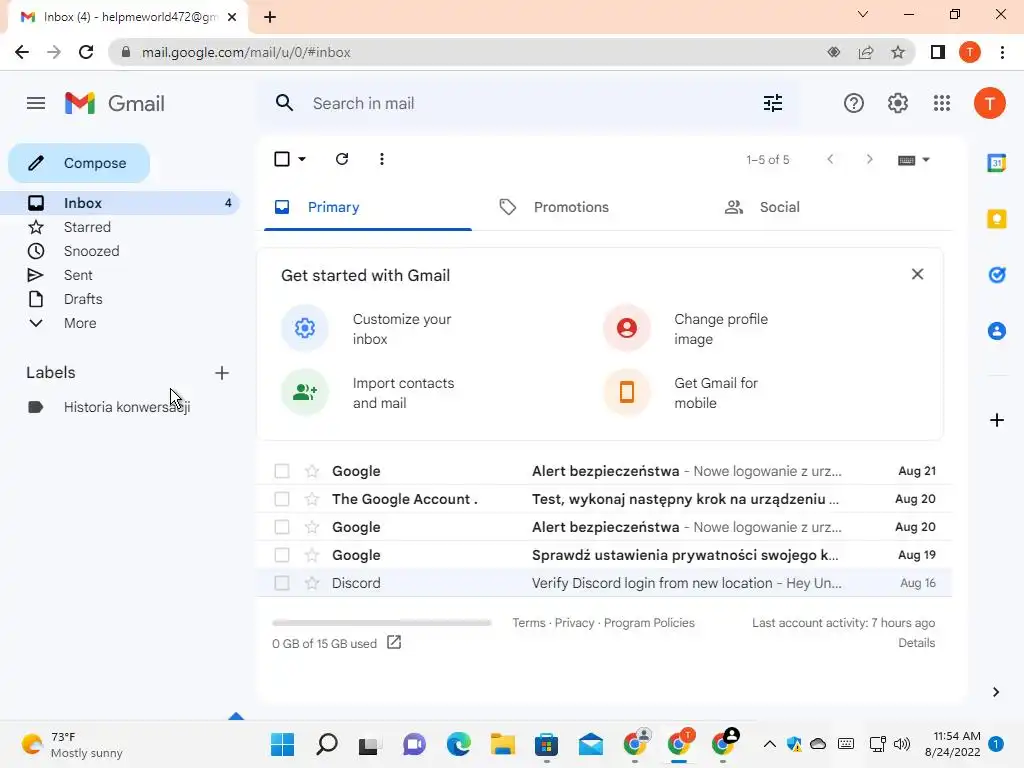Star the Discord email

pyautogui.click(x=312, y=583)
